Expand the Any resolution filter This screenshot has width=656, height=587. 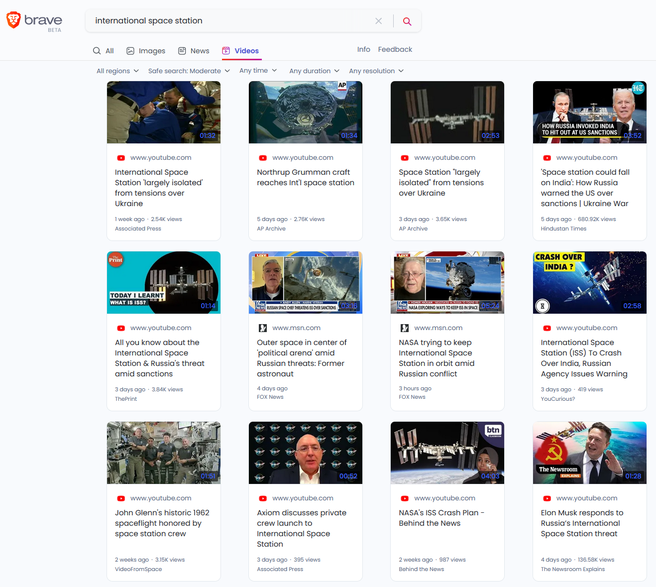click(x=376, y=71)
